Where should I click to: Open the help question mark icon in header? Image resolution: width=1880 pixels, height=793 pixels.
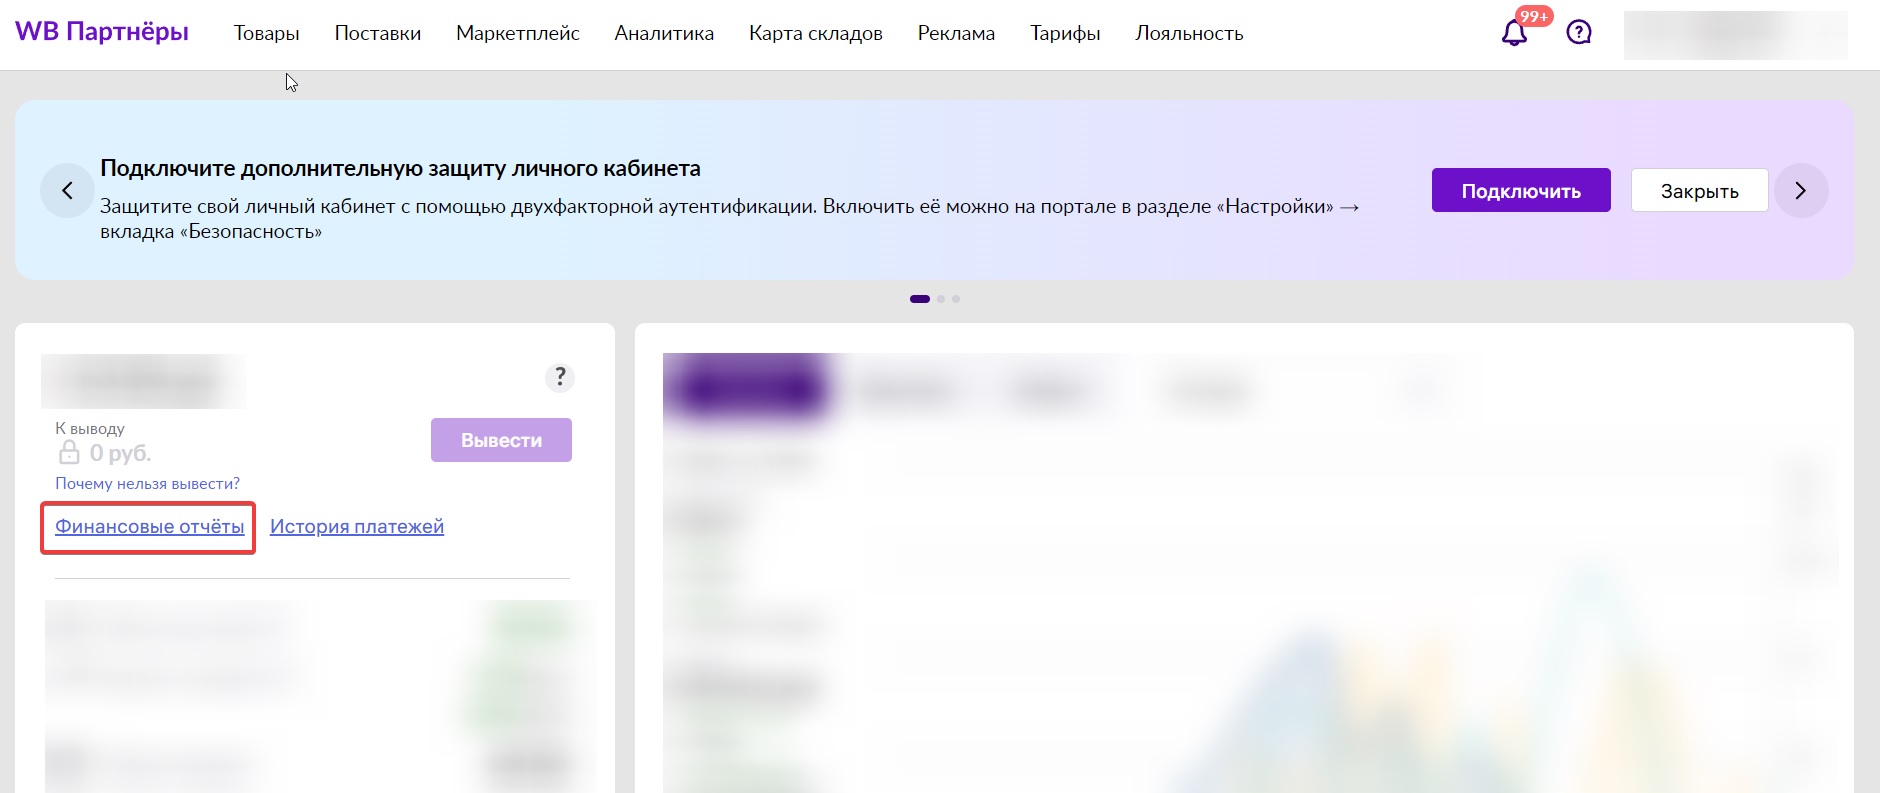click(x=1579, y=33)
